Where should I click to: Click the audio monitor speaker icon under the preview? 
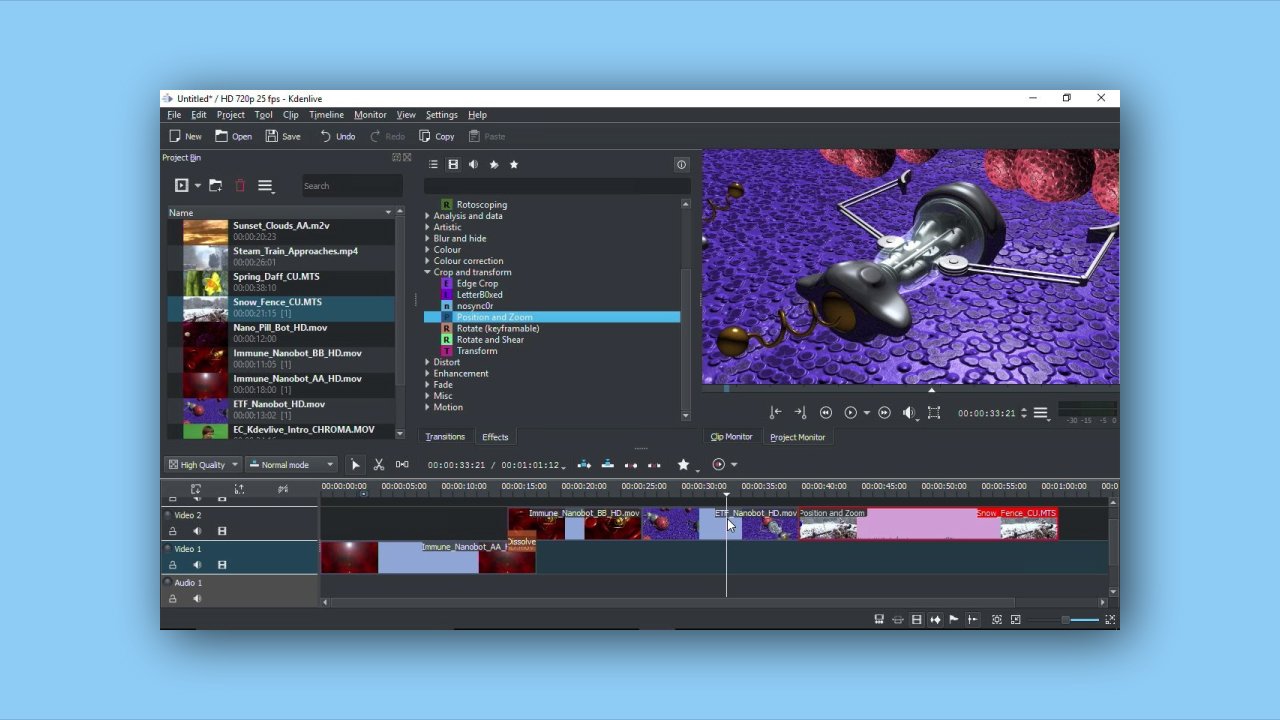[x=908, y=412]
